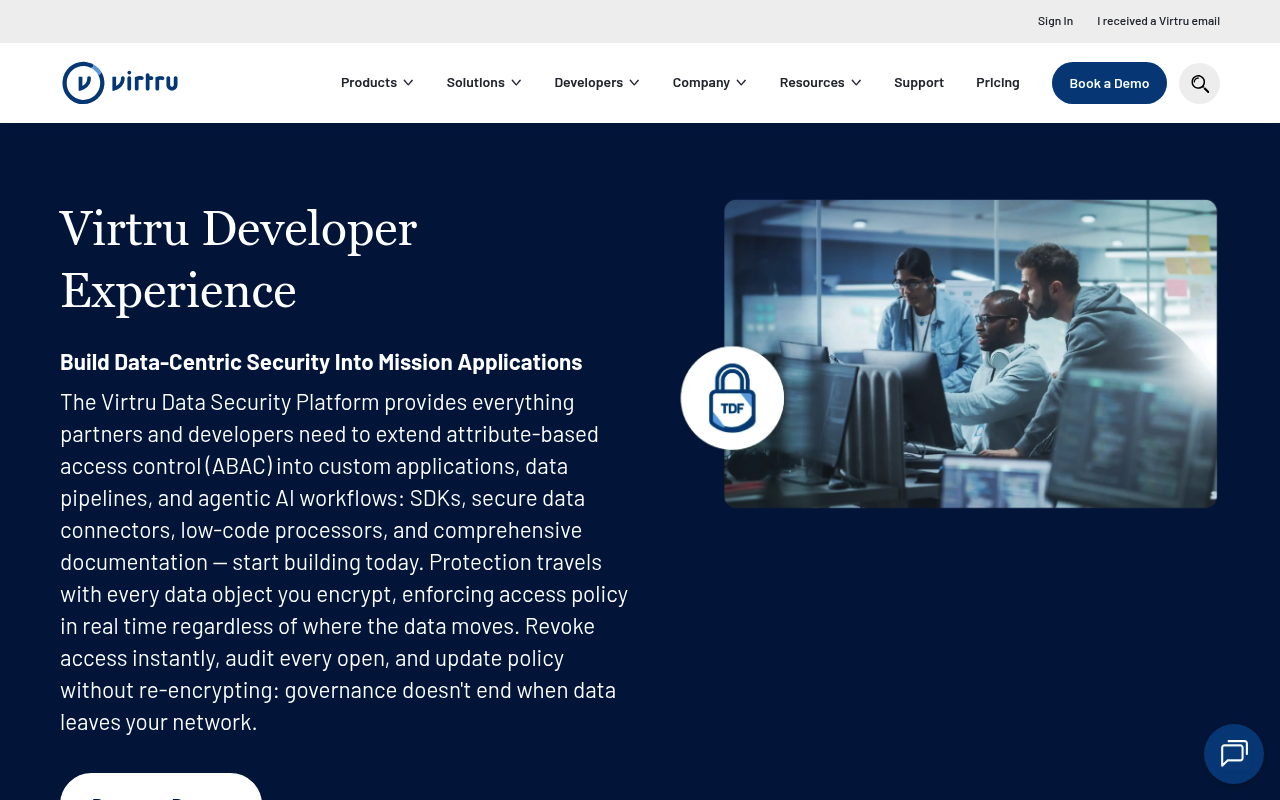Go to the Support page

[919, 83]
